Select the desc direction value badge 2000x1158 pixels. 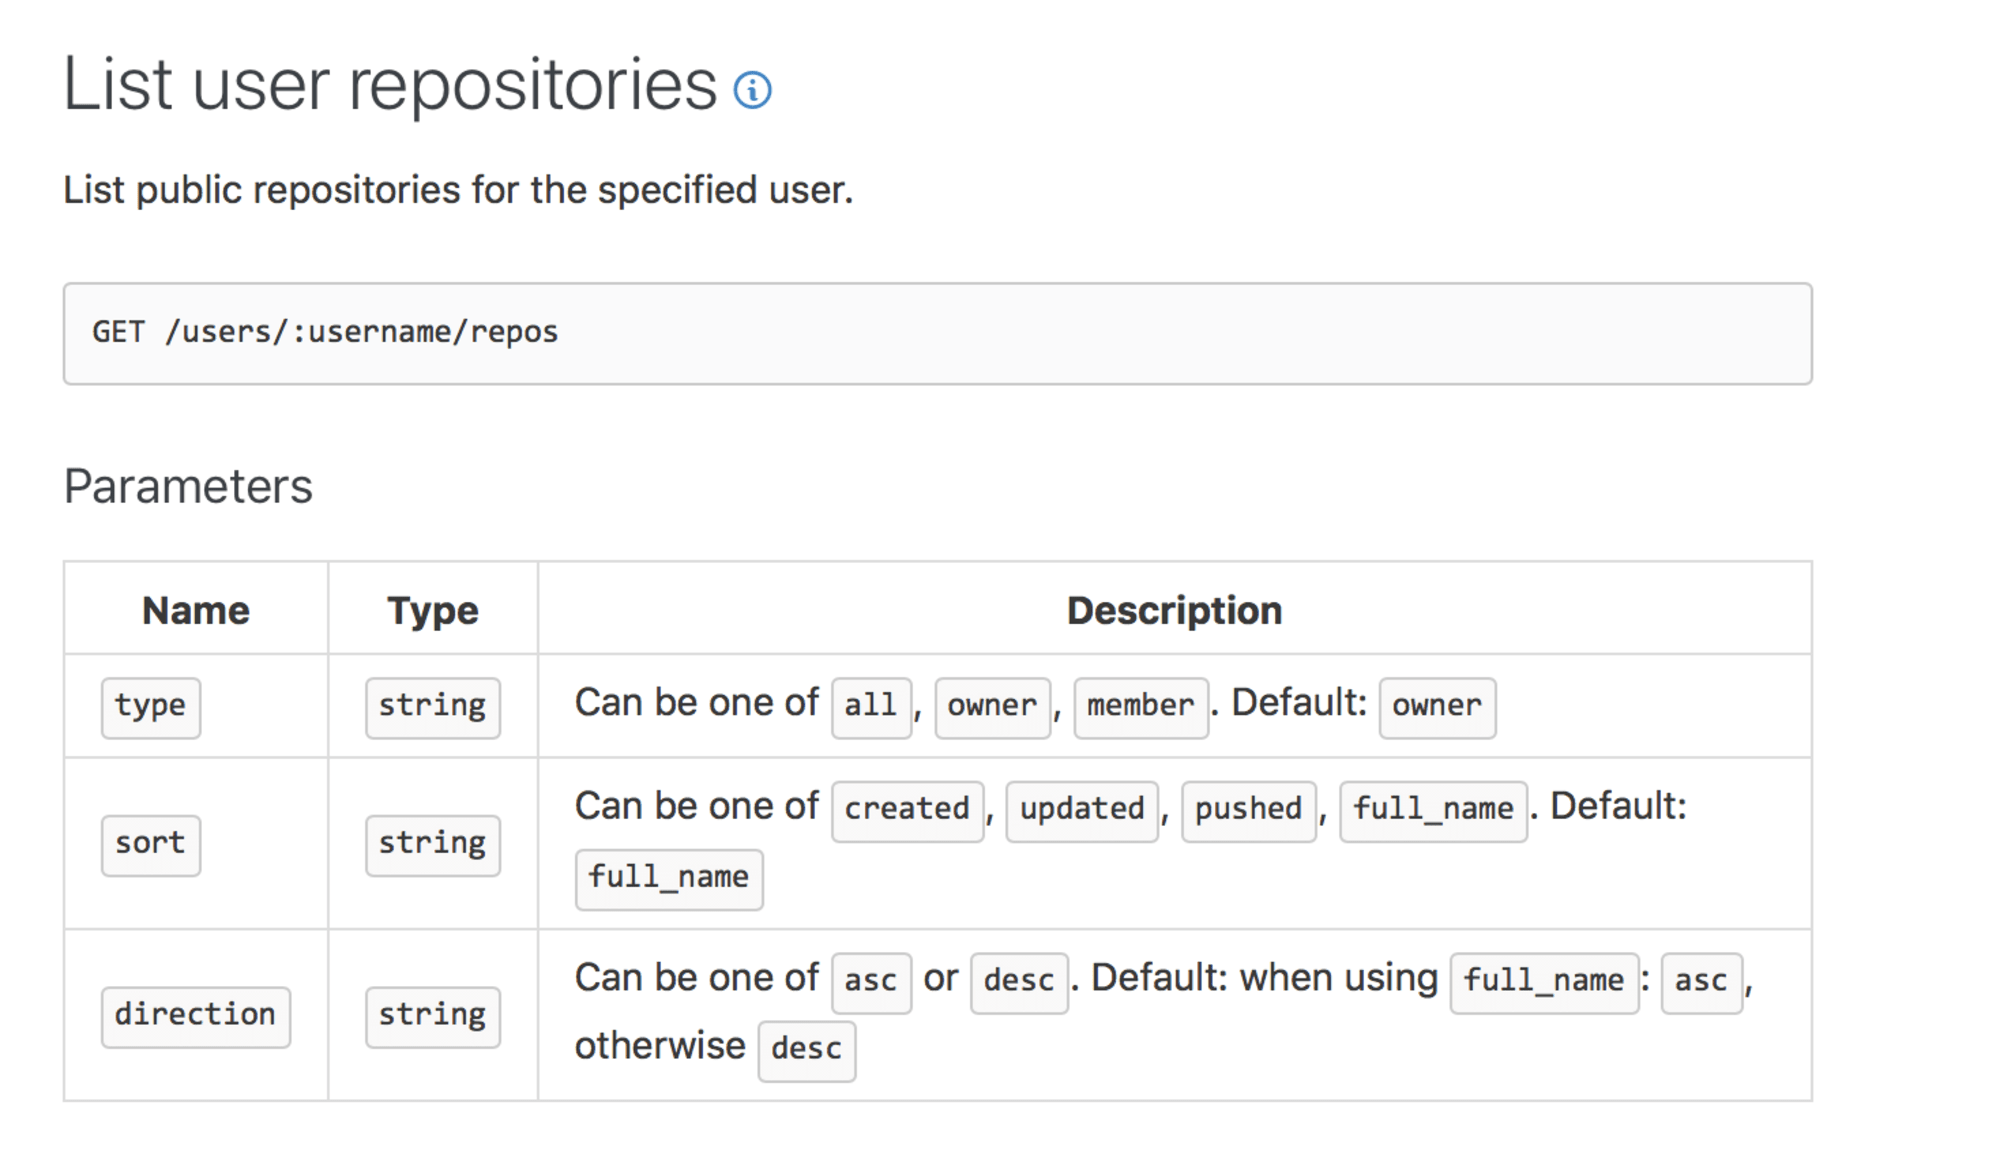click(x=1018, y=982)
